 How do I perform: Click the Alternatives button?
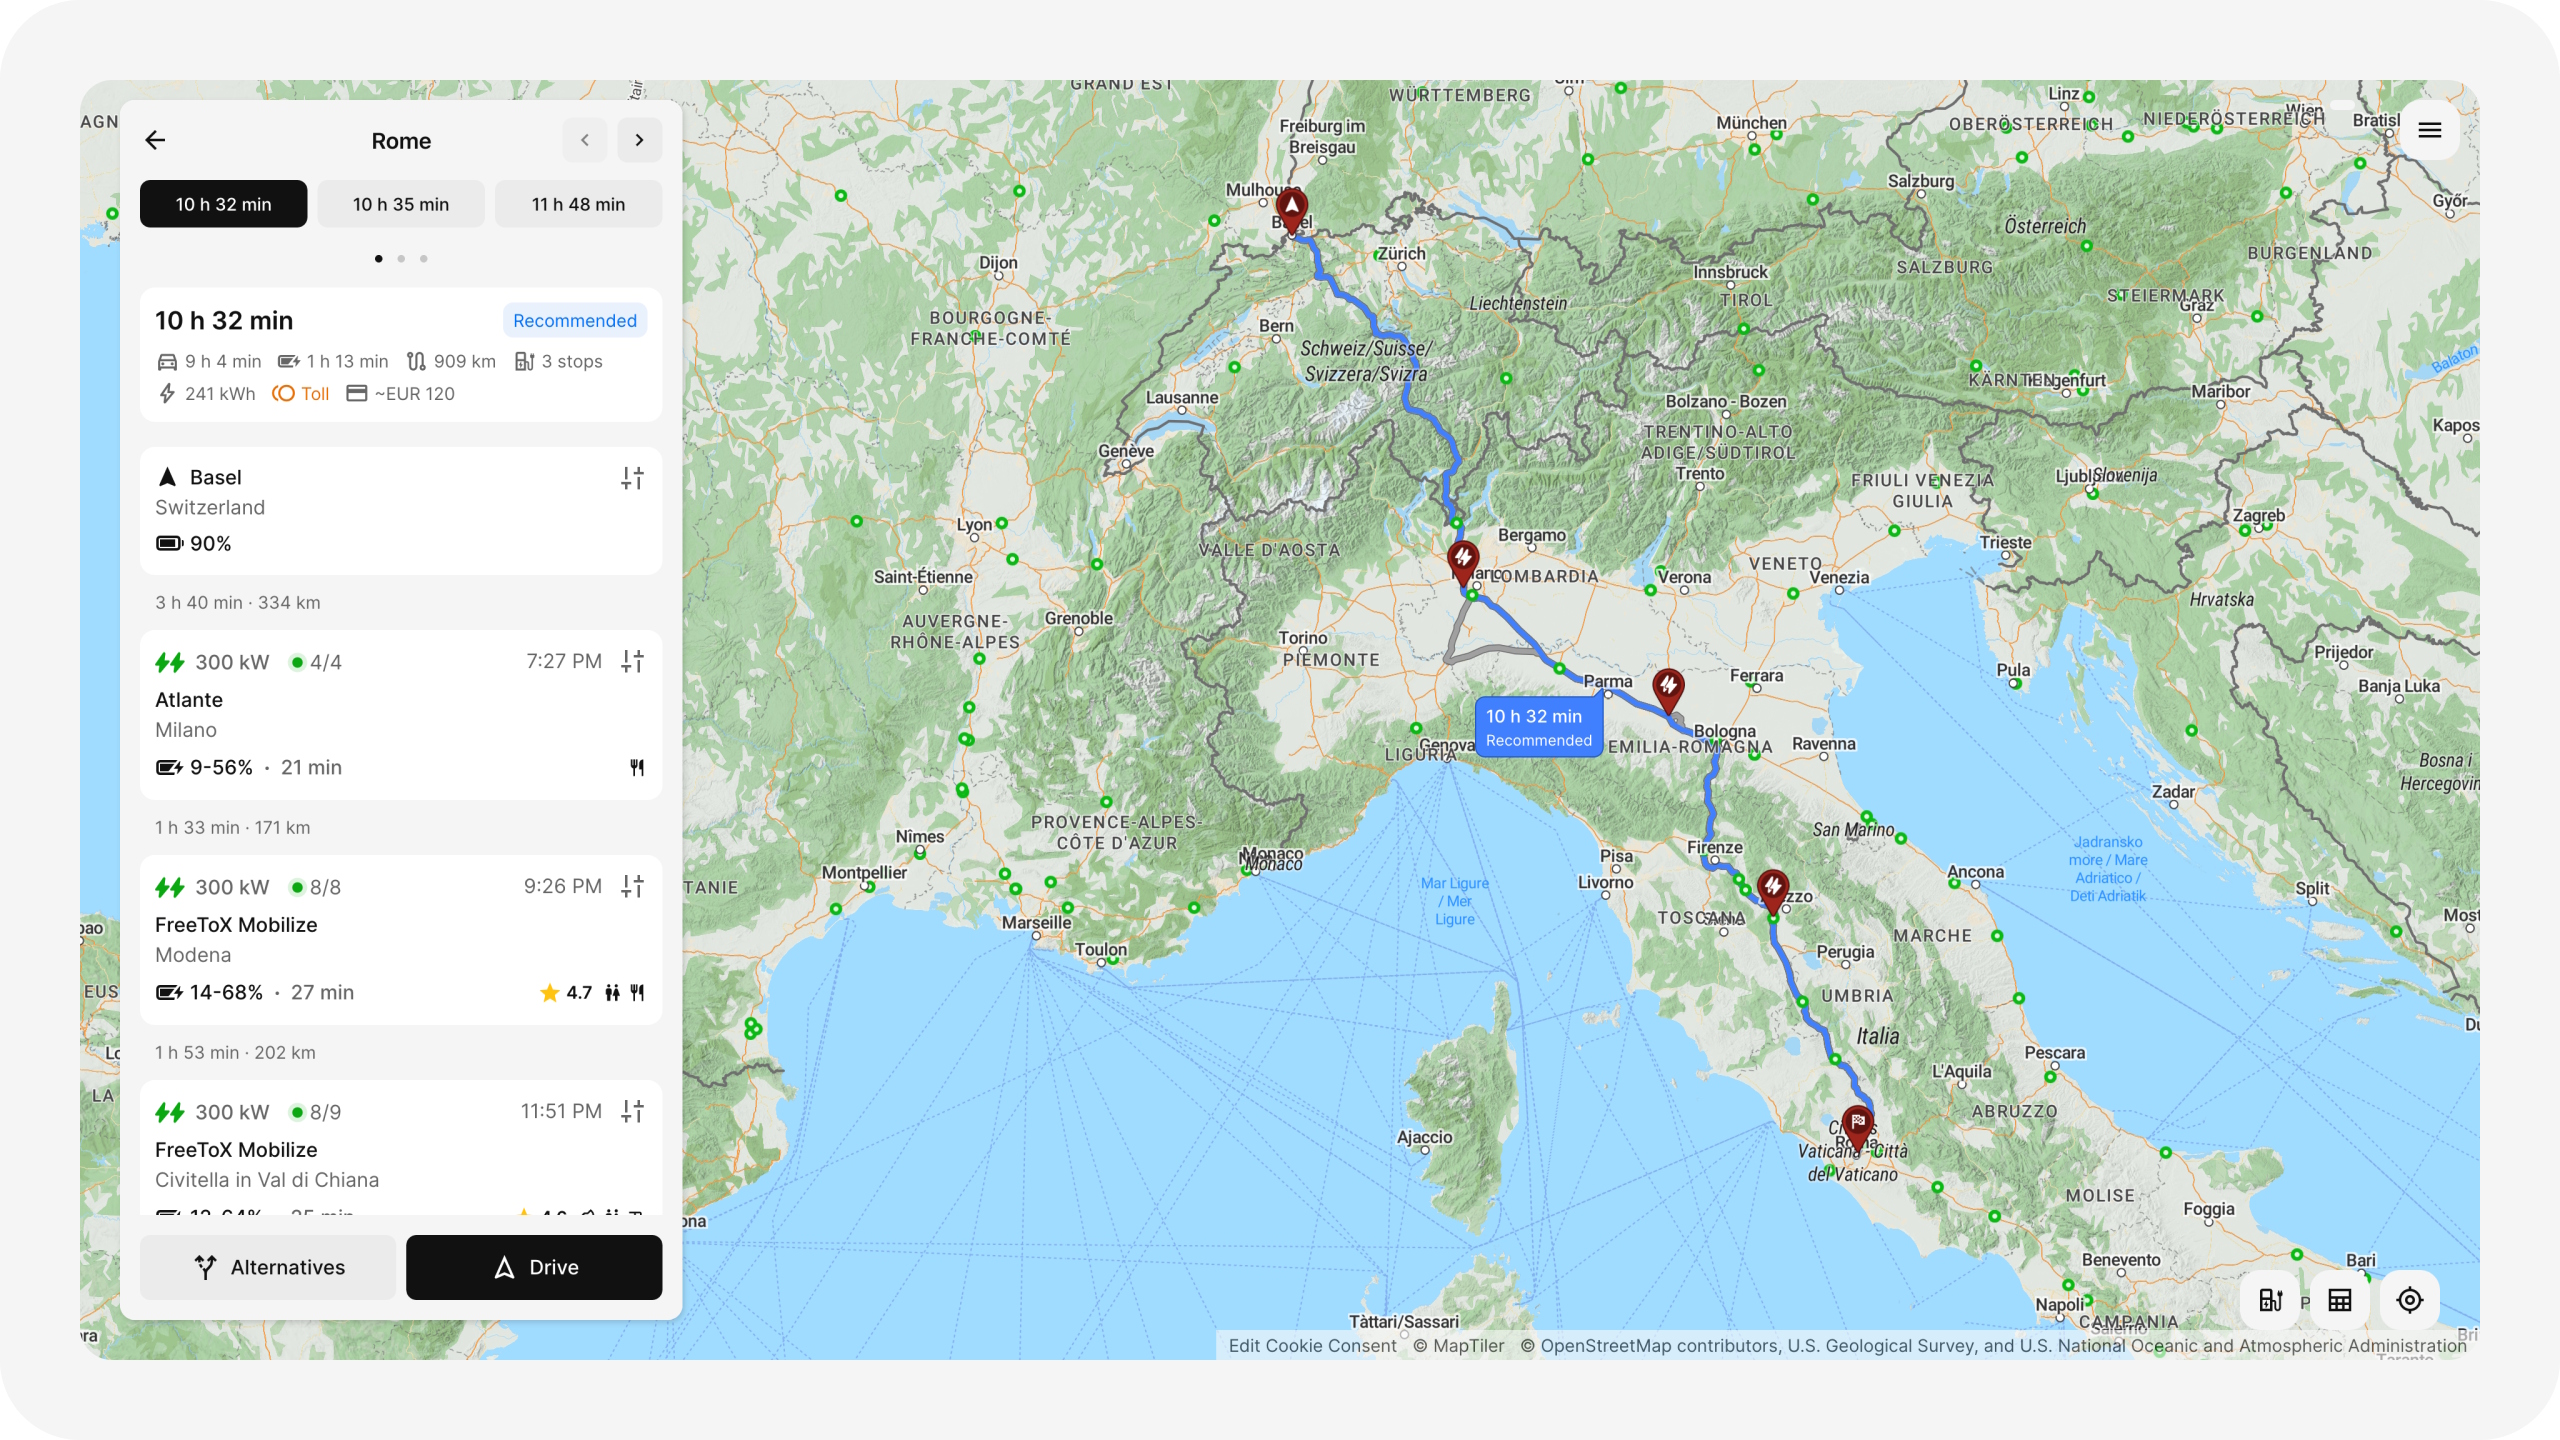click(268, 1267)
